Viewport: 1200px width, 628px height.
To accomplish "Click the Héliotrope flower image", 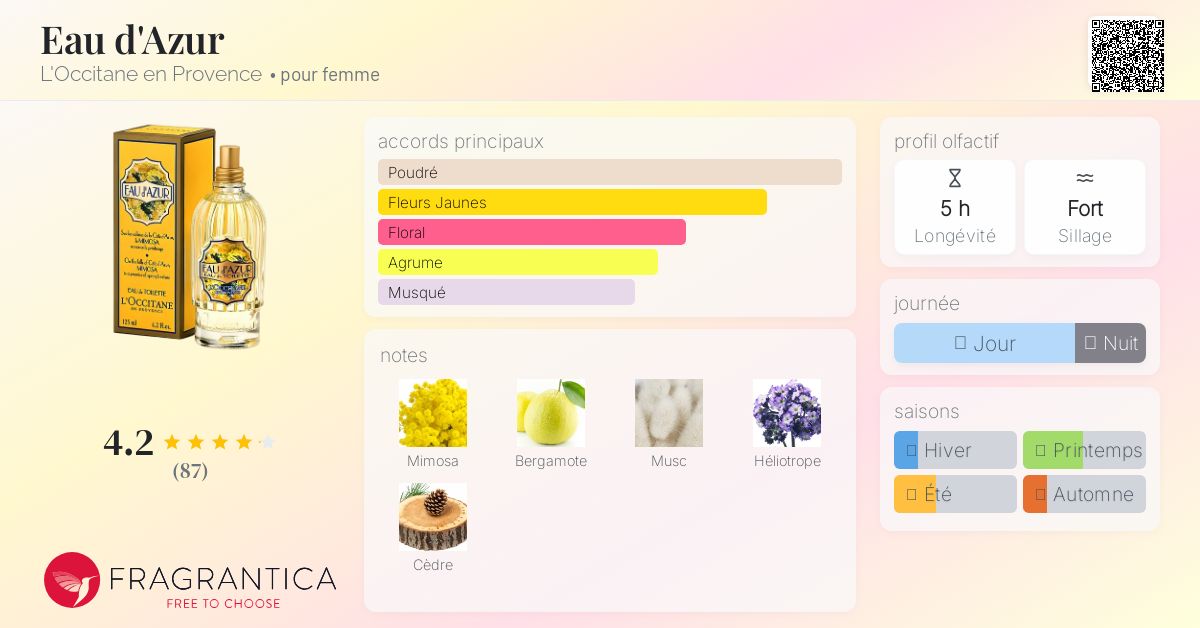I will [x=787, y=413].
